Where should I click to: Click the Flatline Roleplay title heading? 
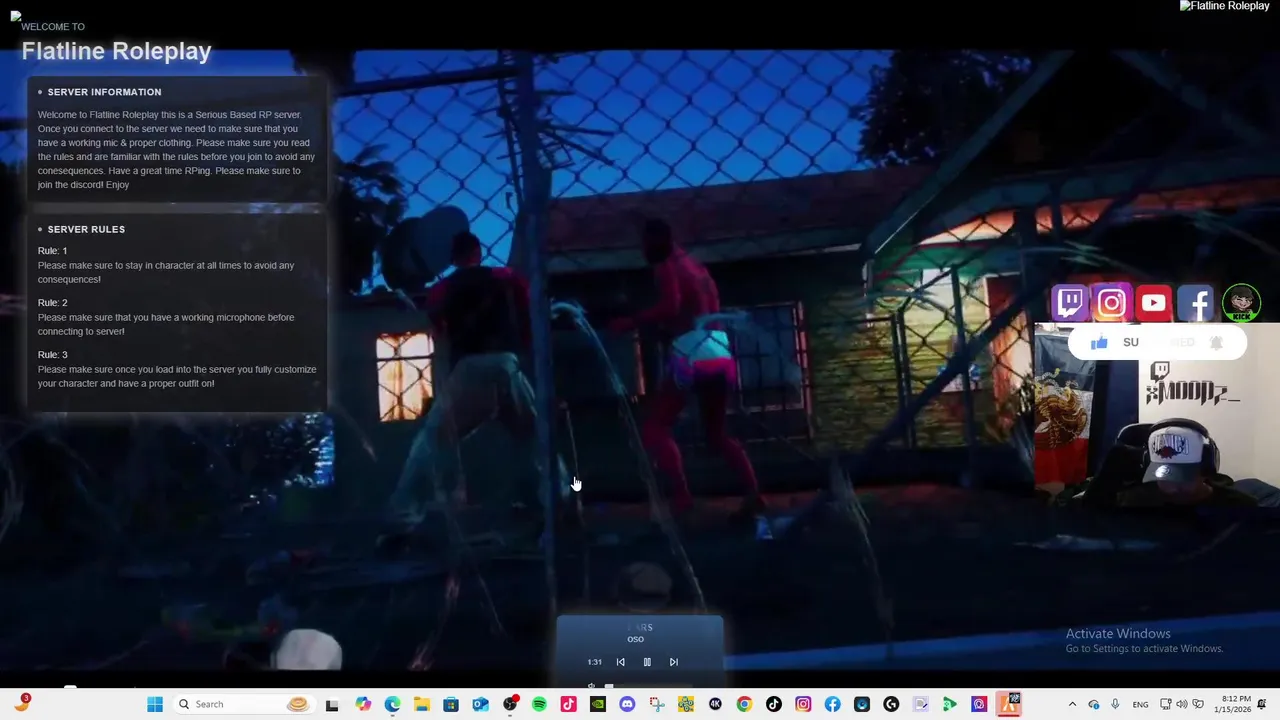[x=116, y=51]
